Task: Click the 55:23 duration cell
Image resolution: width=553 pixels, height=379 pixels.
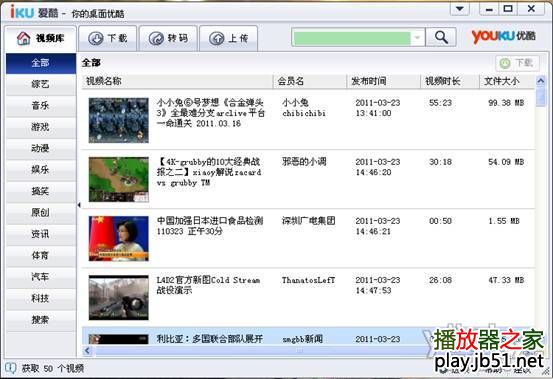Action: click(x=440, y=103)
